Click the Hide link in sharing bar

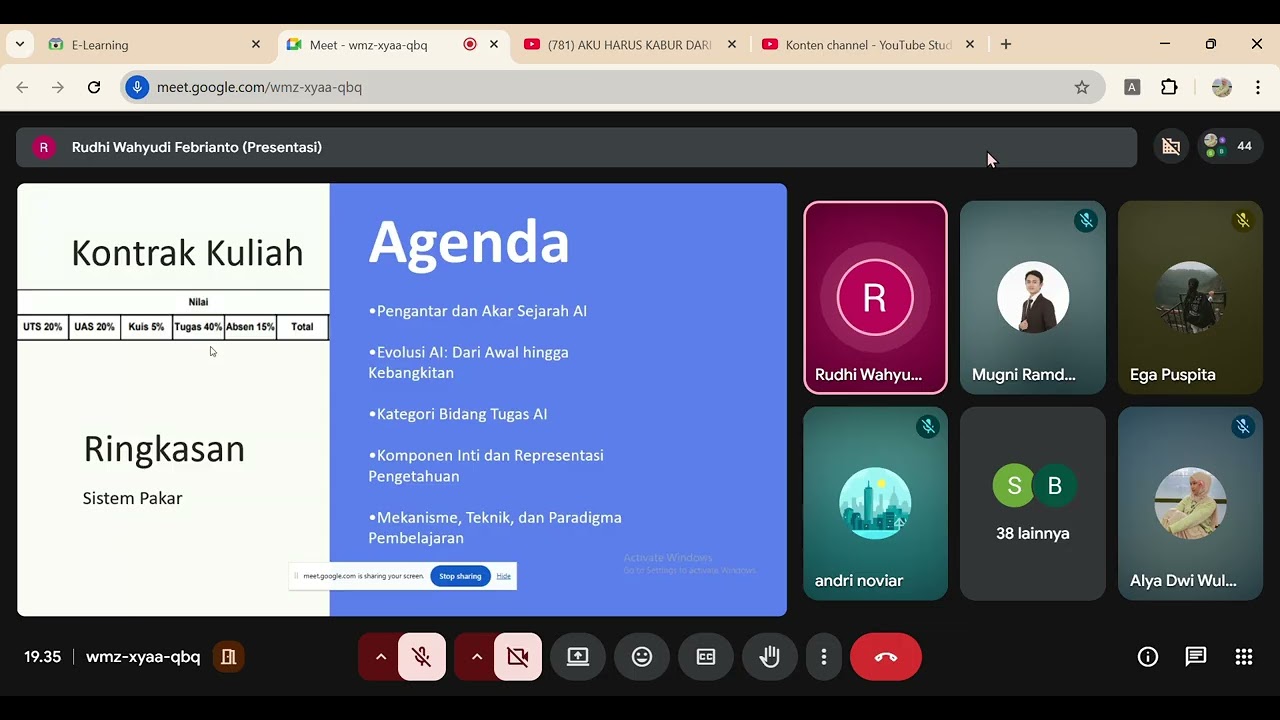pos(504,576)
